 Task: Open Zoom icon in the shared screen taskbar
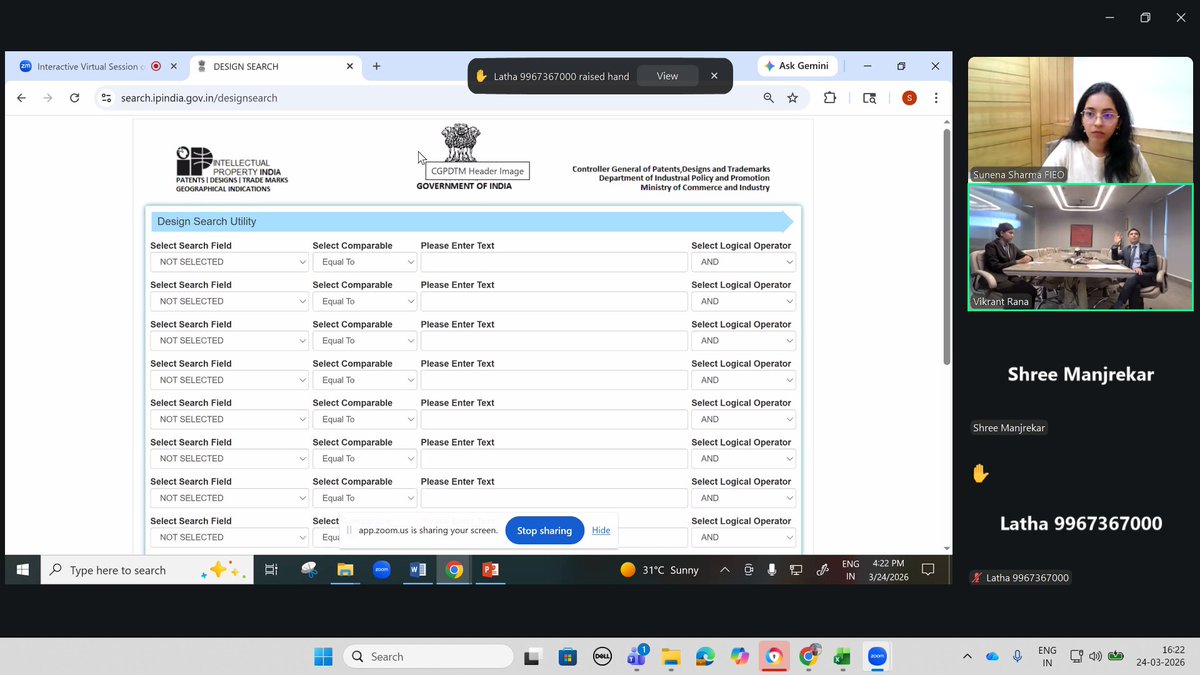[381, 570]
